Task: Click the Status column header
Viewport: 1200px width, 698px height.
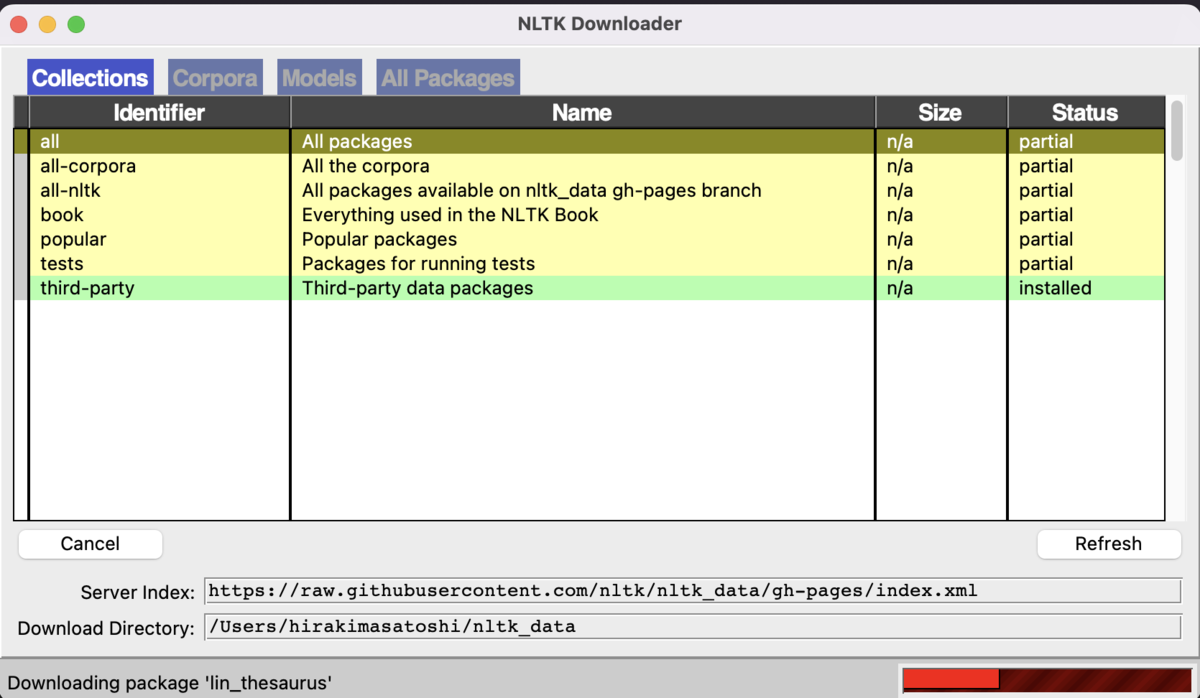Action: tap(1085, 112)
